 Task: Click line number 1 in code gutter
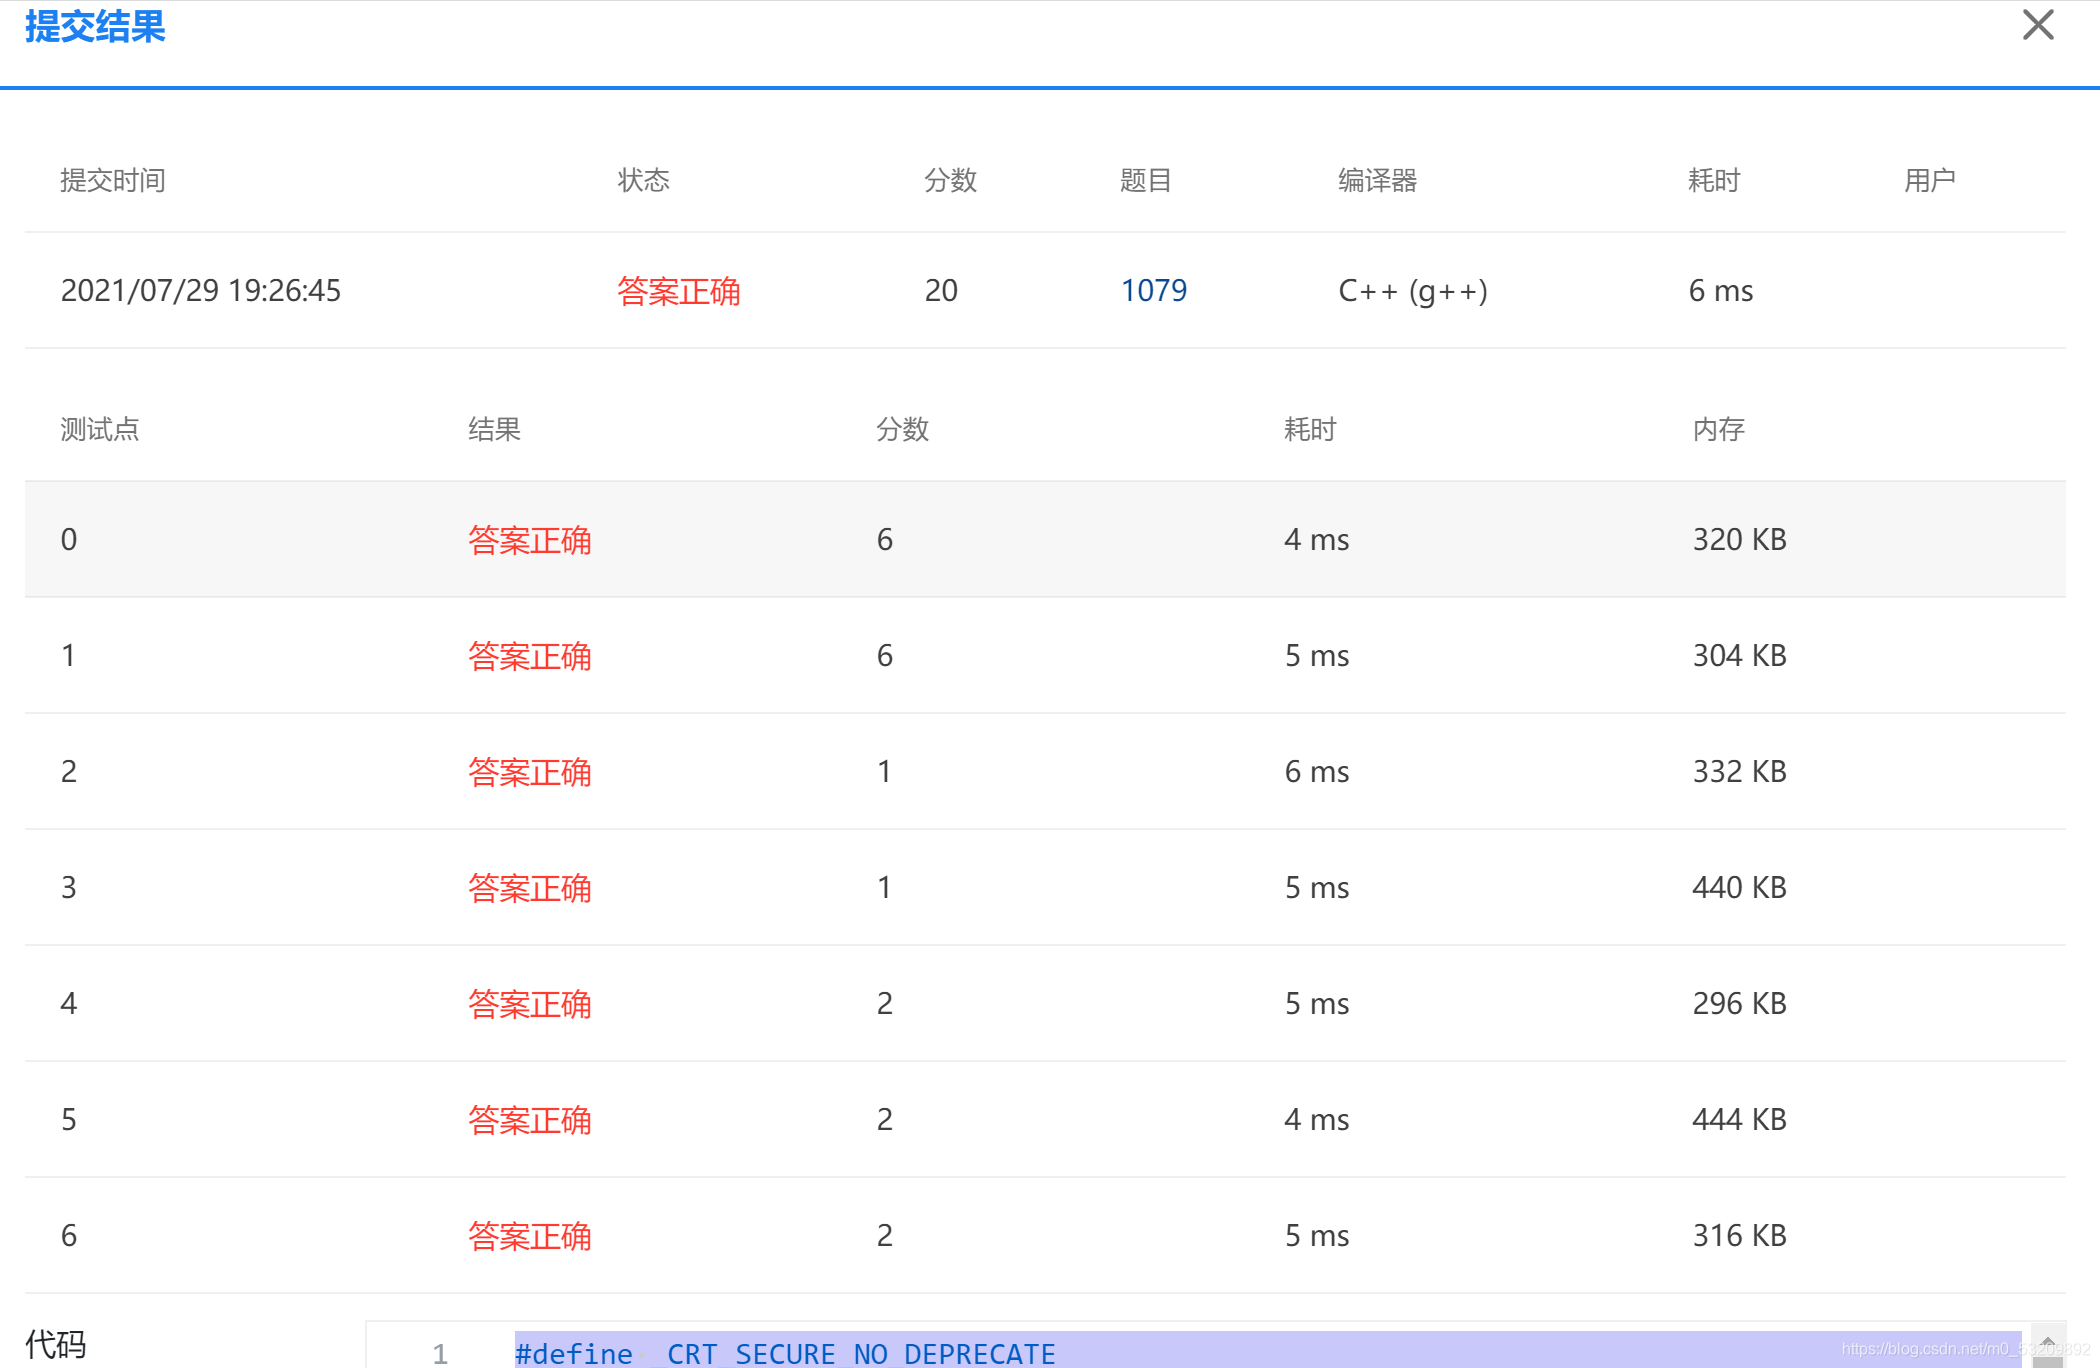(x=440, y=1354)
